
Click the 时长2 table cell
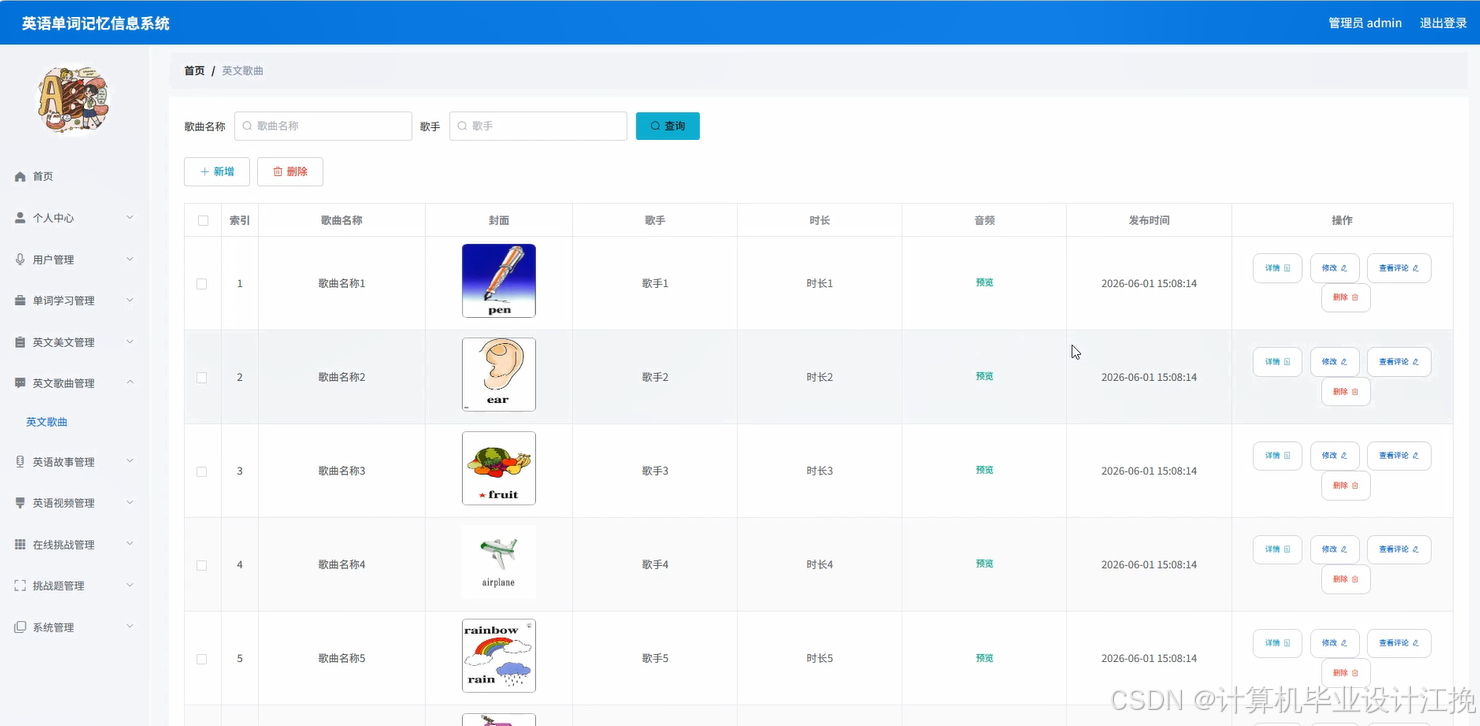[819, 377]
